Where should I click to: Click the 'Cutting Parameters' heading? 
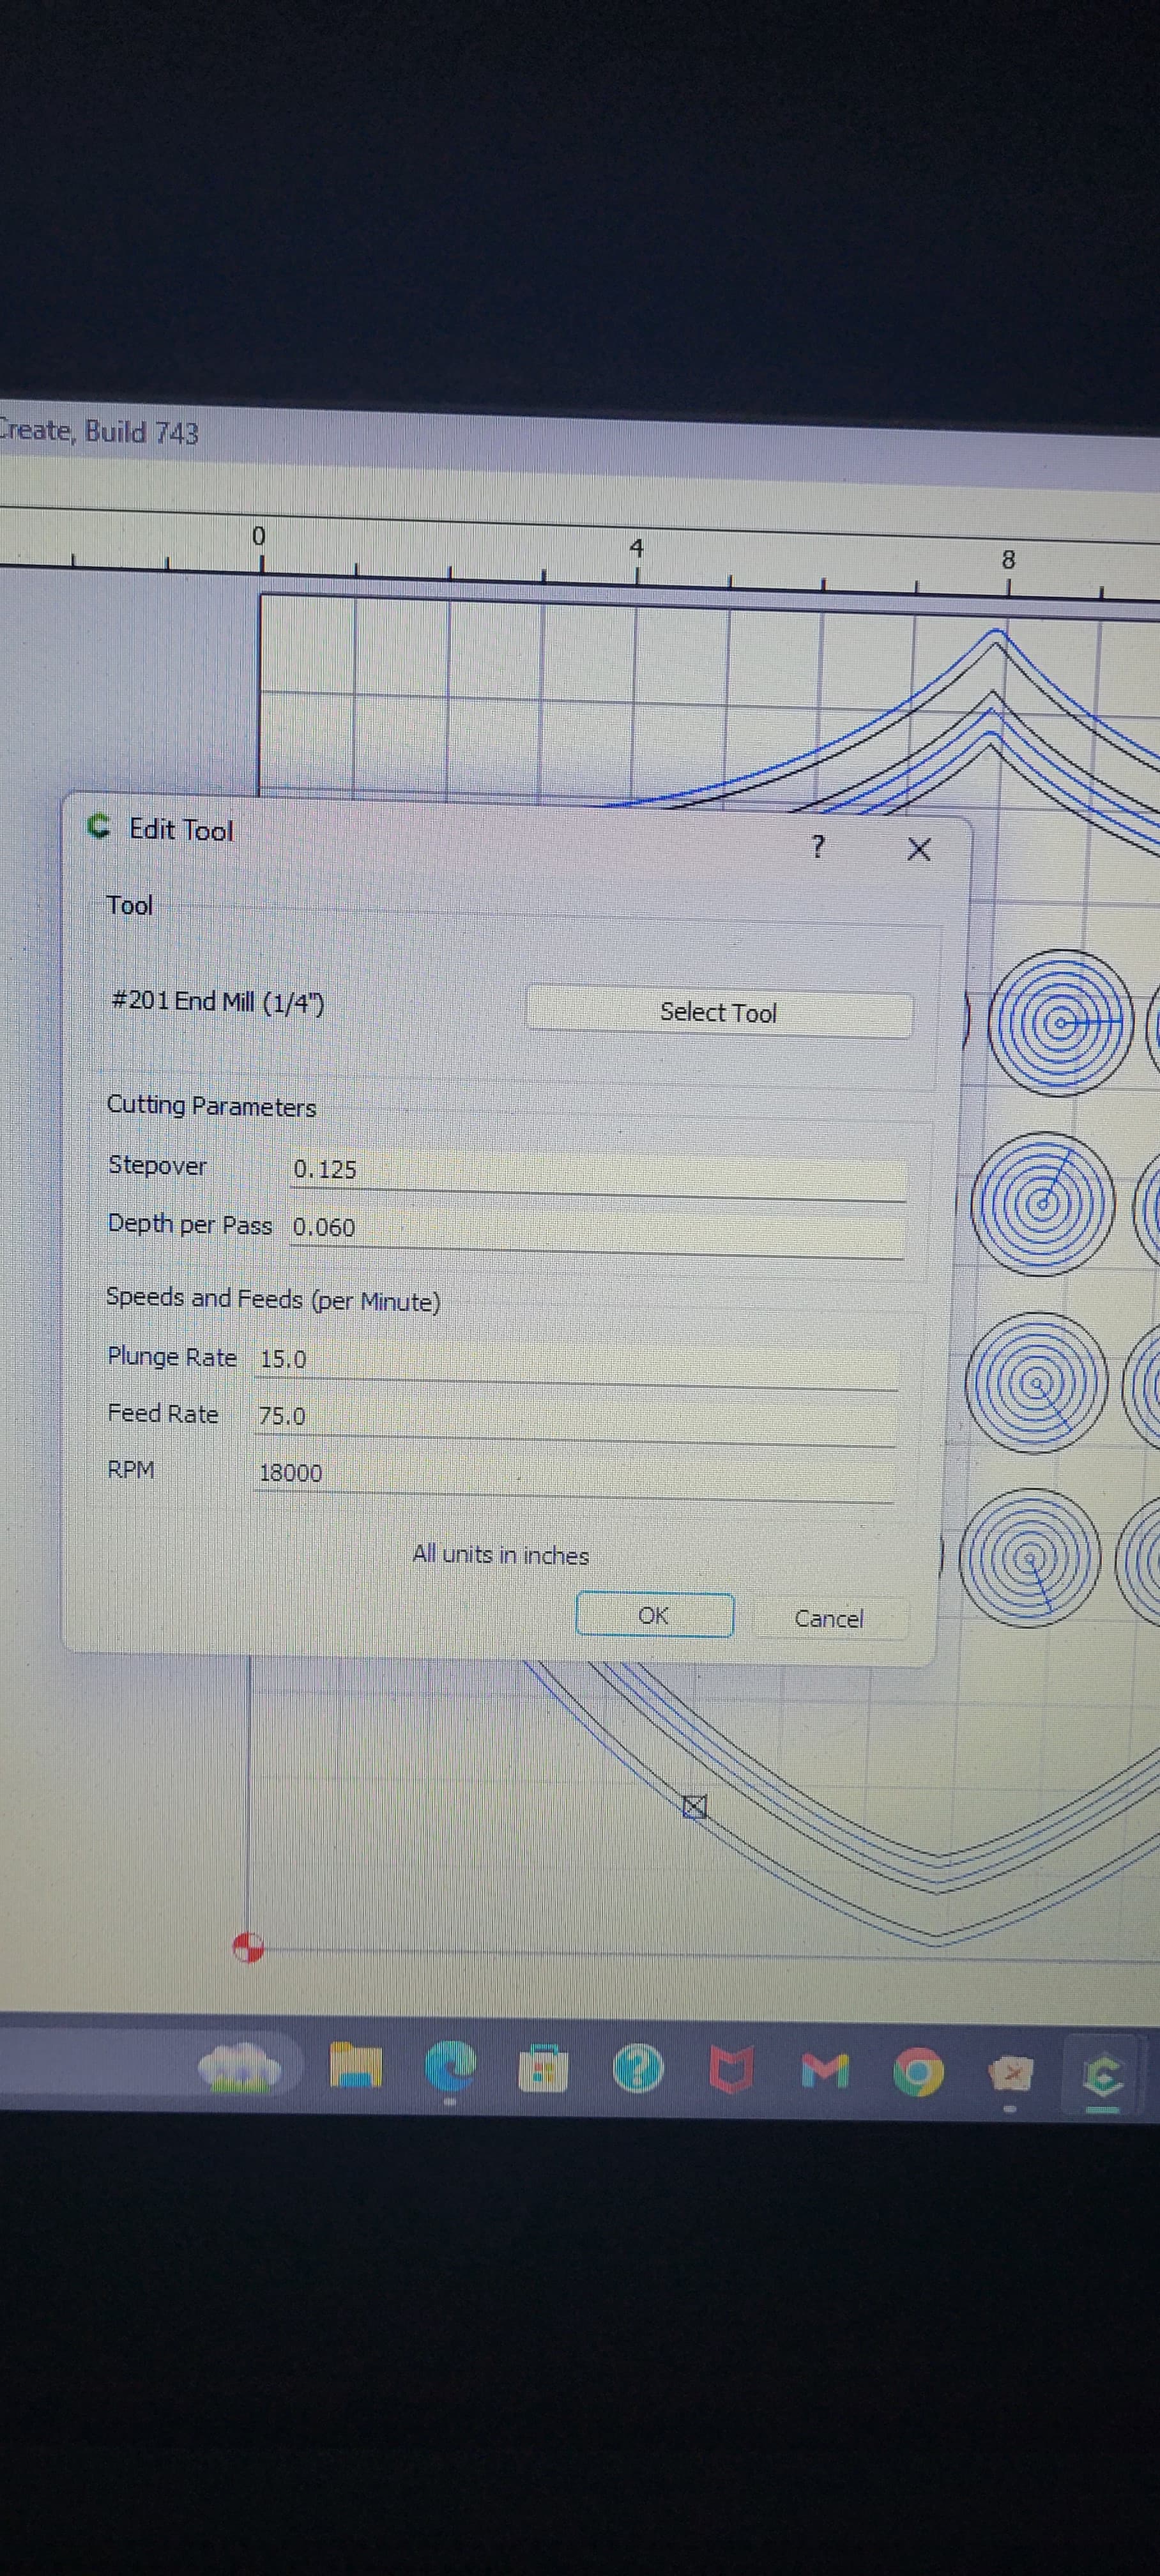point(211,1107)
